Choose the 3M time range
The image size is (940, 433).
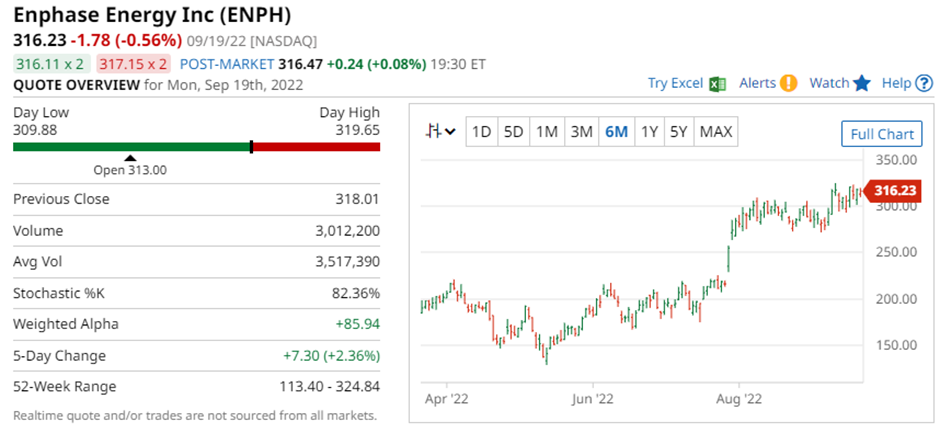click(581, 132)
